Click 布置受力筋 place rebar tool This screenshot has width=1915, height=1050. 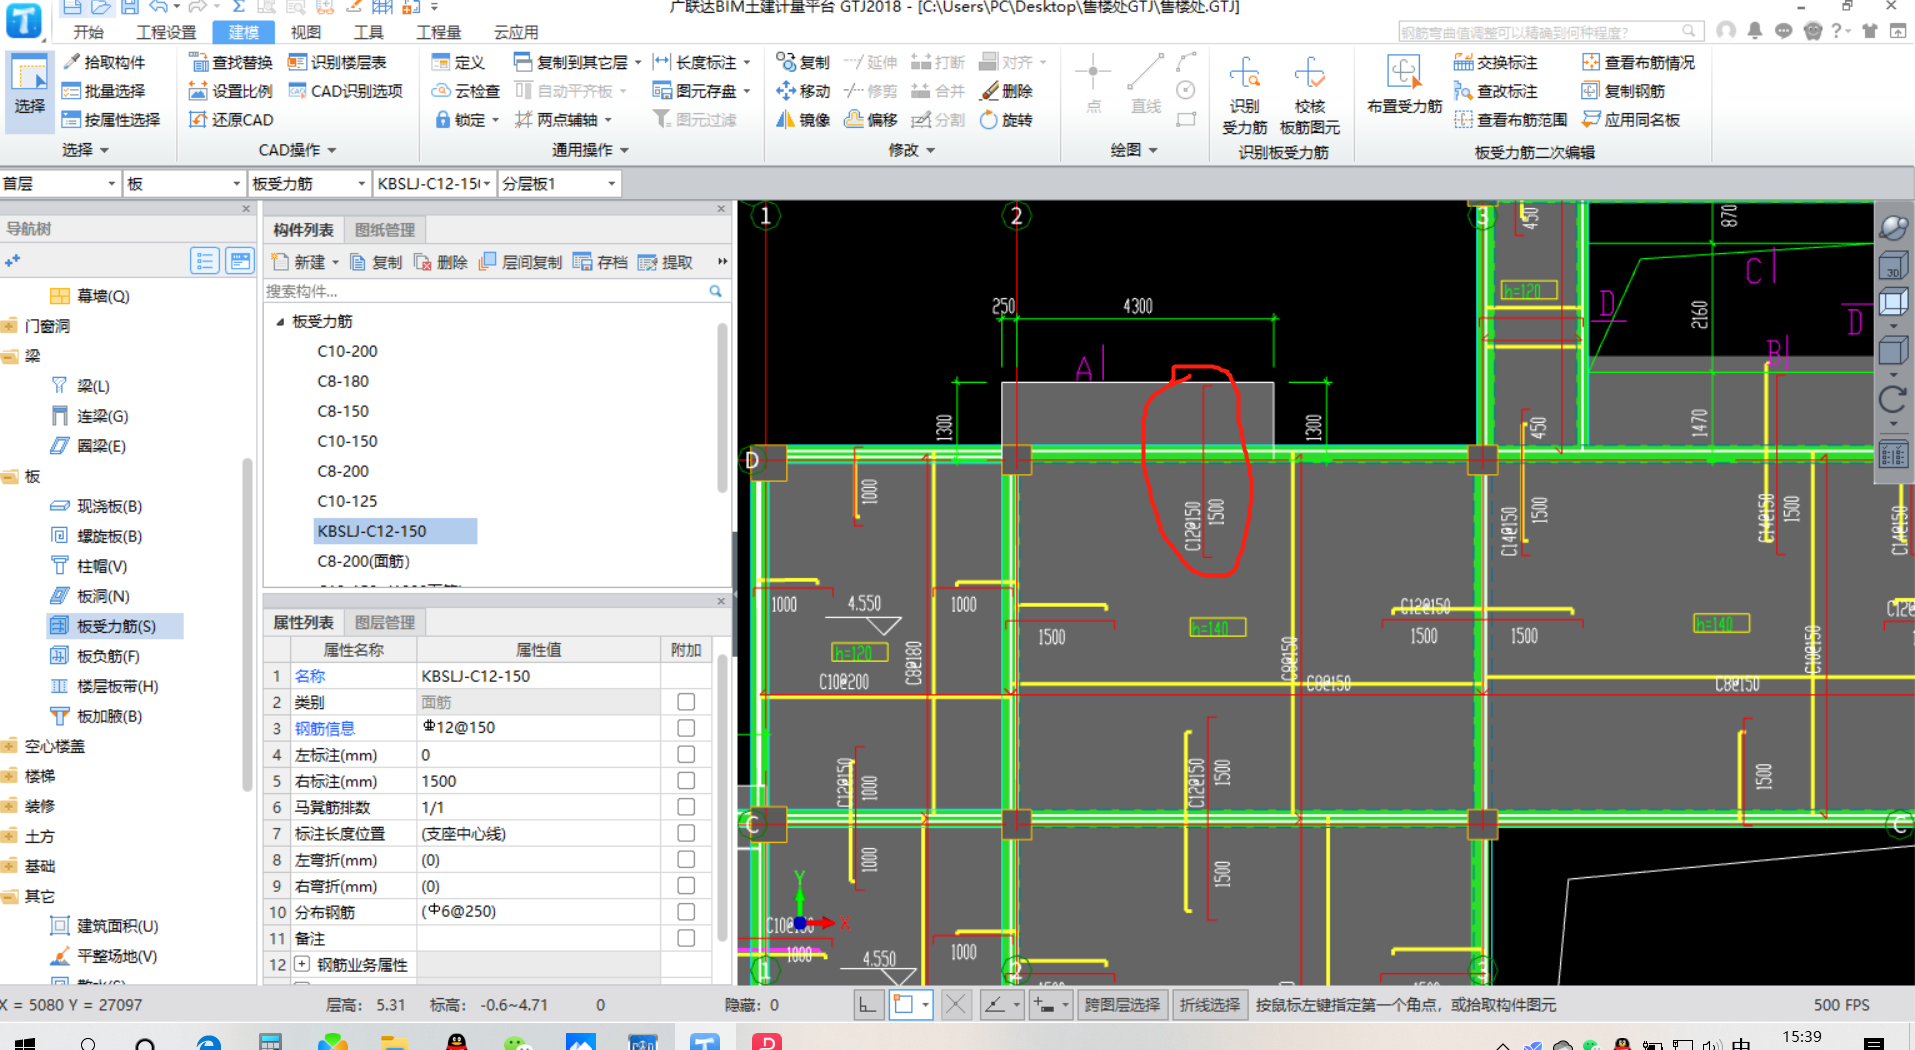(1404, 86)
